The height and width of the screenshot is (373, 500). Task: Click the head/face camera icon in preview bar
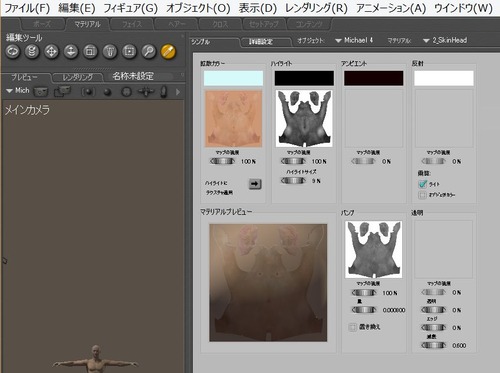click(x=126, y=92)
